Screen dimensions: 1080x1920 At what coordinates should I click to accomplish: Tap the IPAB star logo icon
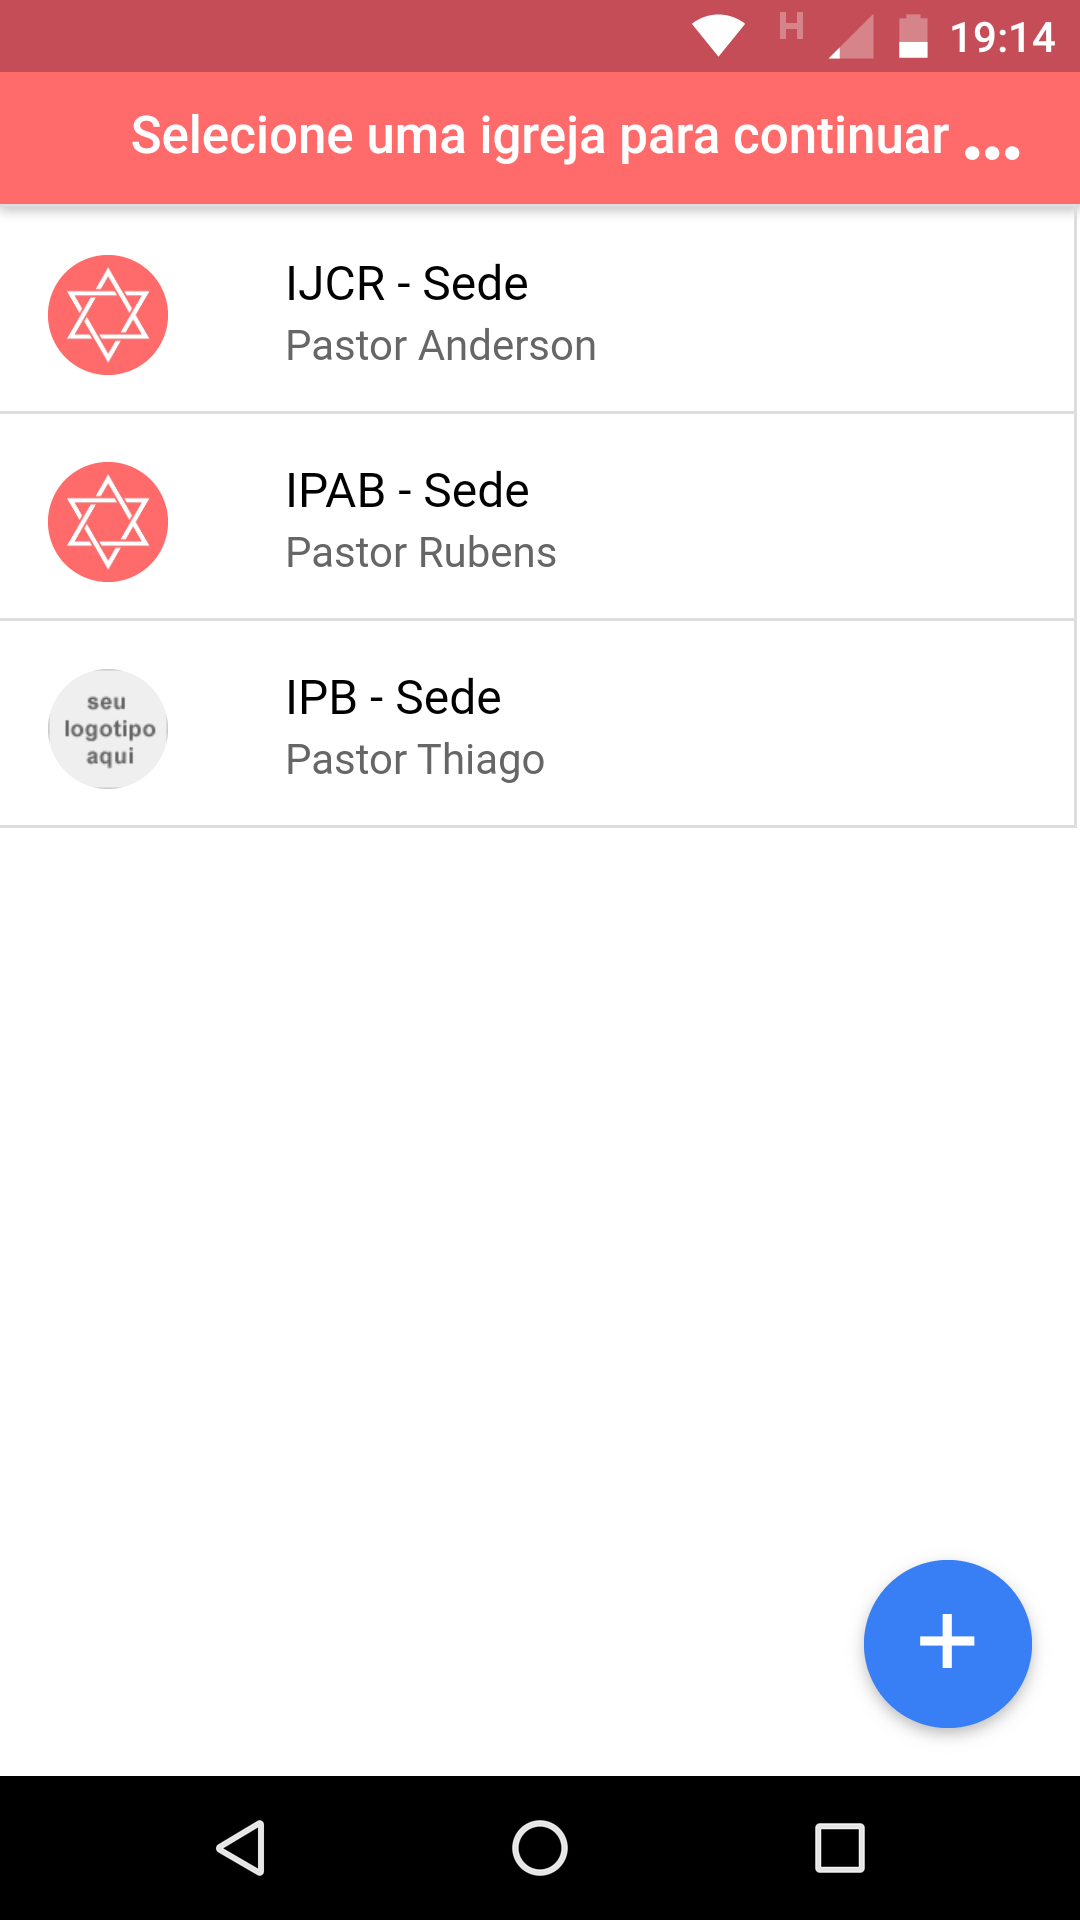(x=108, y=522)
